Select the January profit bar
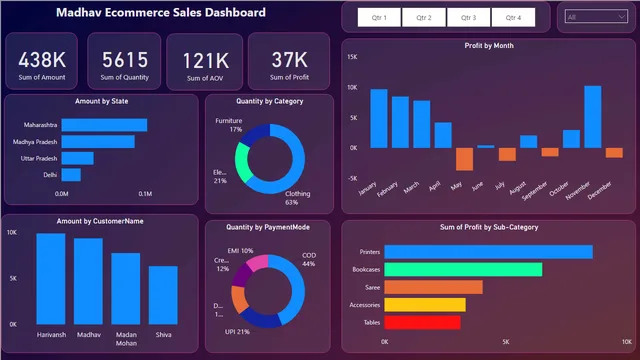 coord(379,118)
